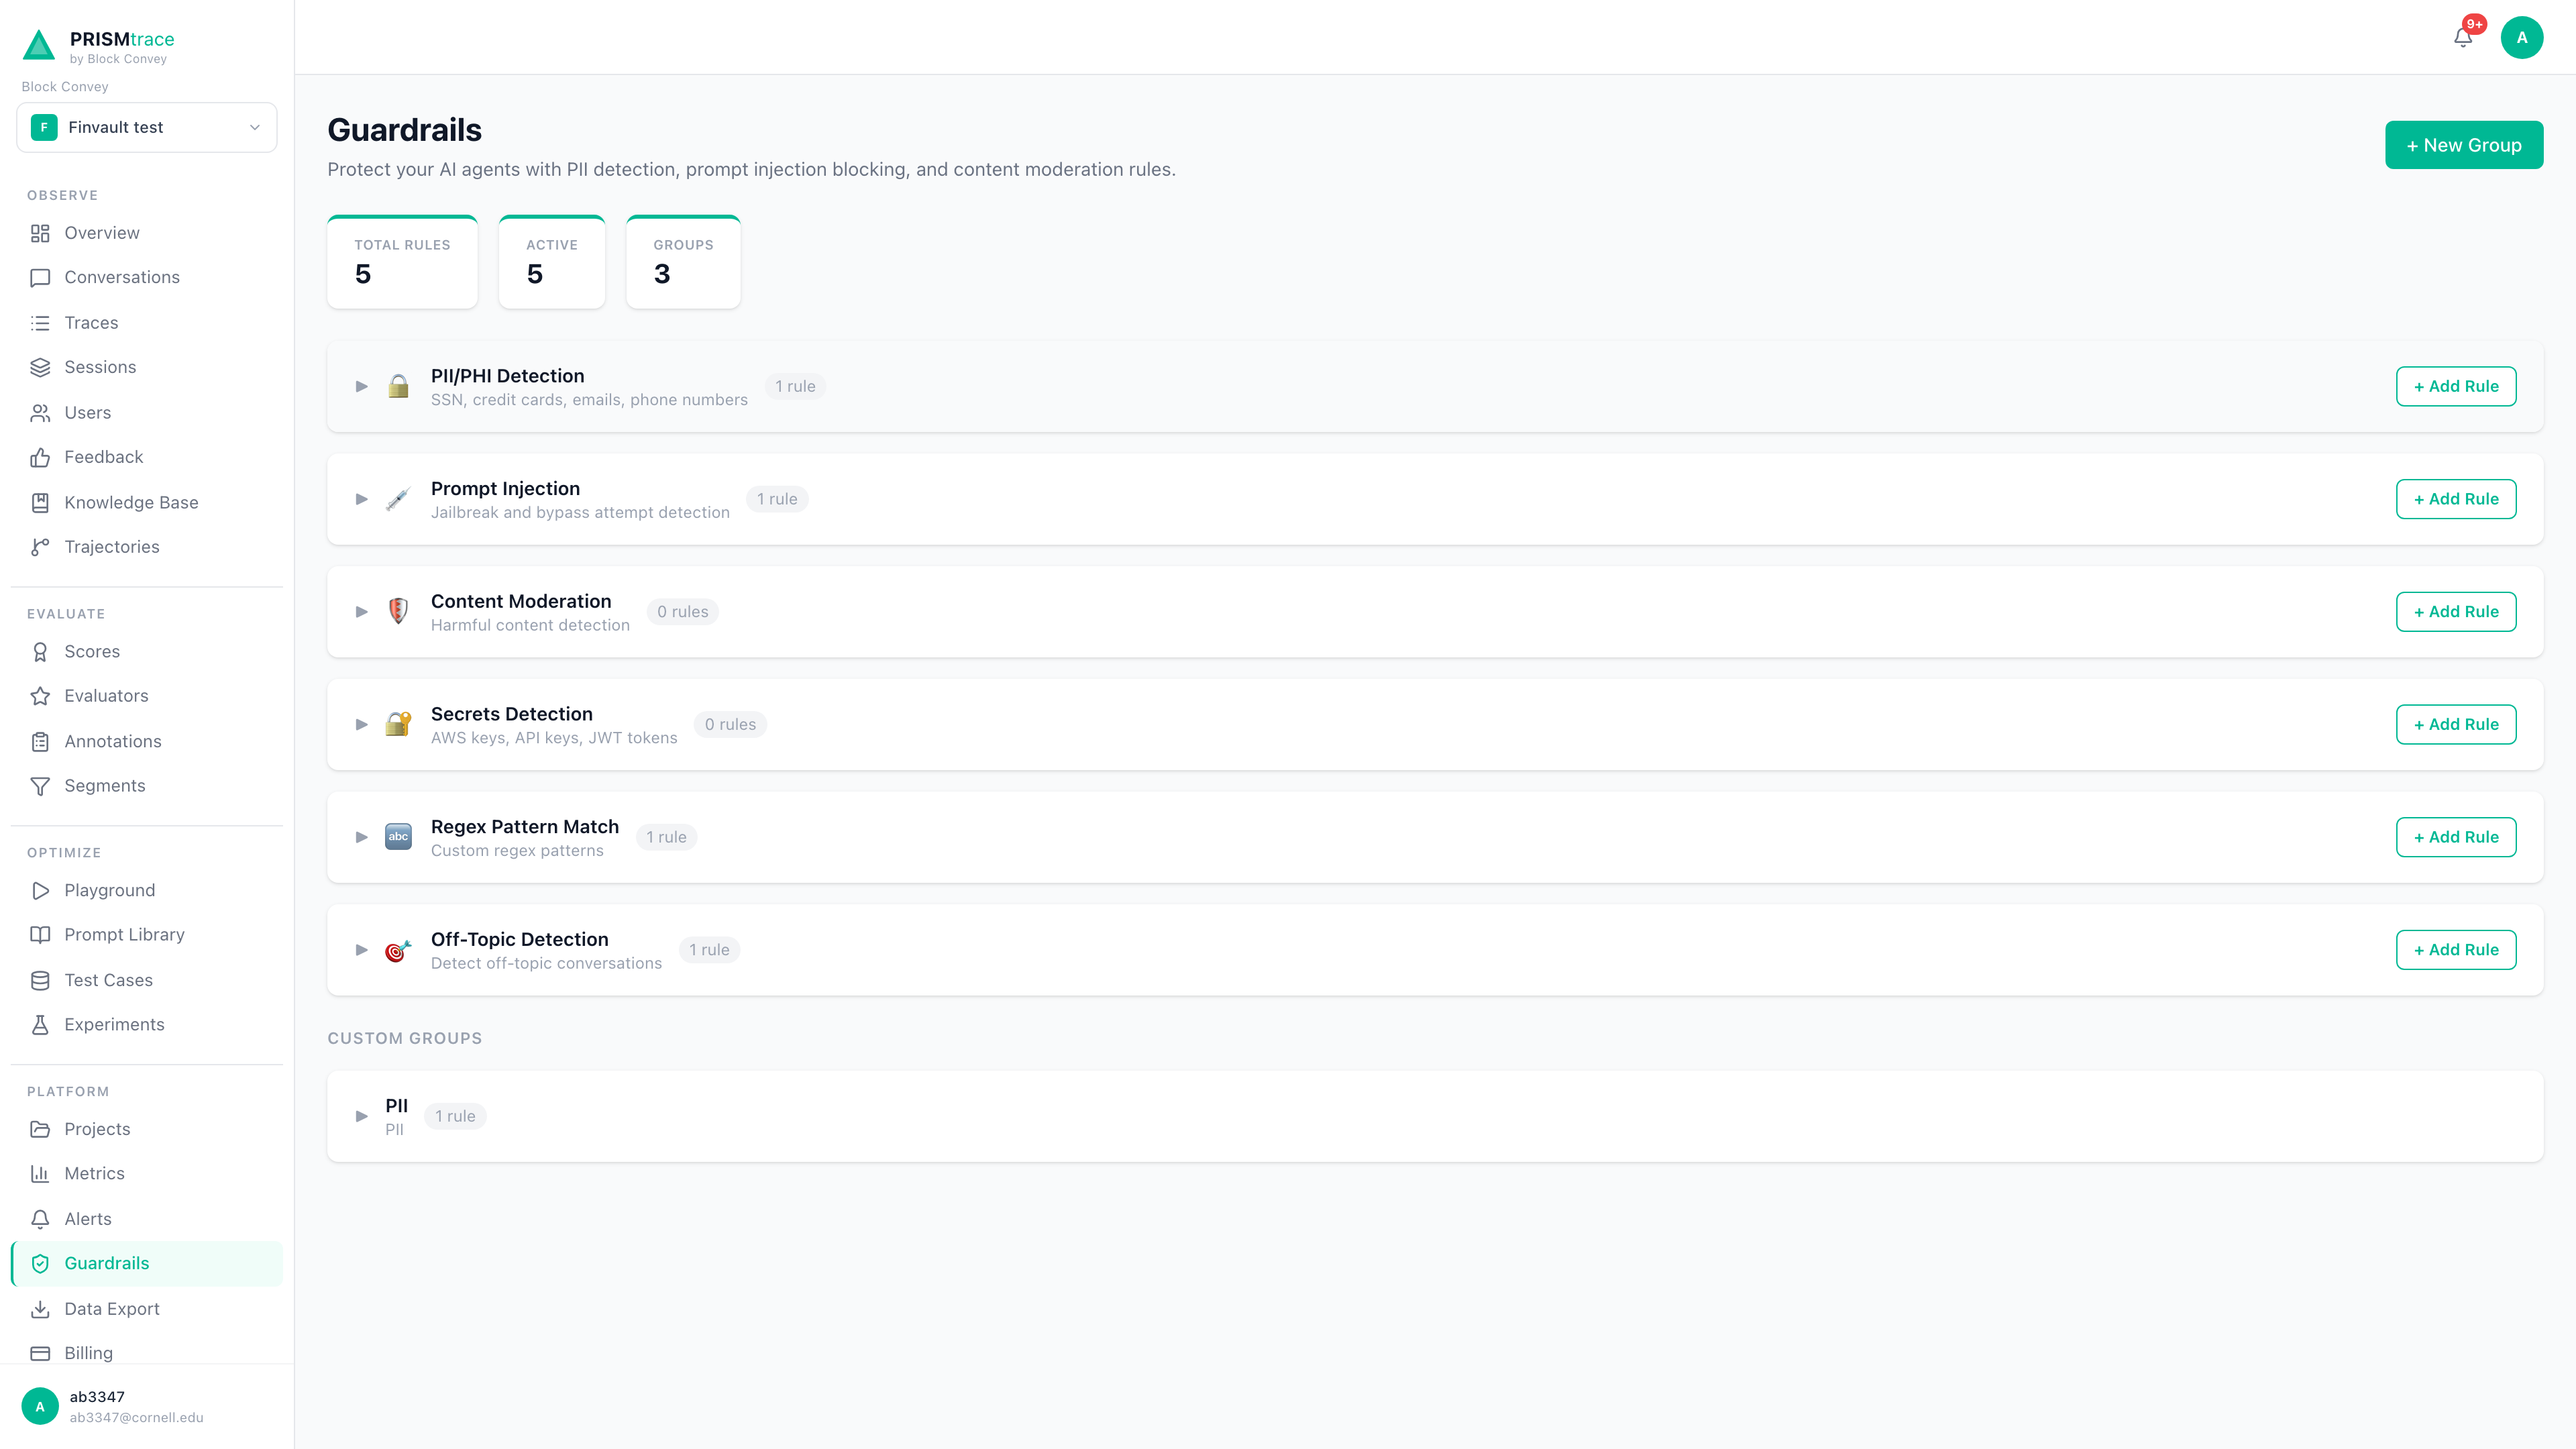Screen dimensions: 2576x1449
Task: Click the Playground play icon
Action: 40,891
